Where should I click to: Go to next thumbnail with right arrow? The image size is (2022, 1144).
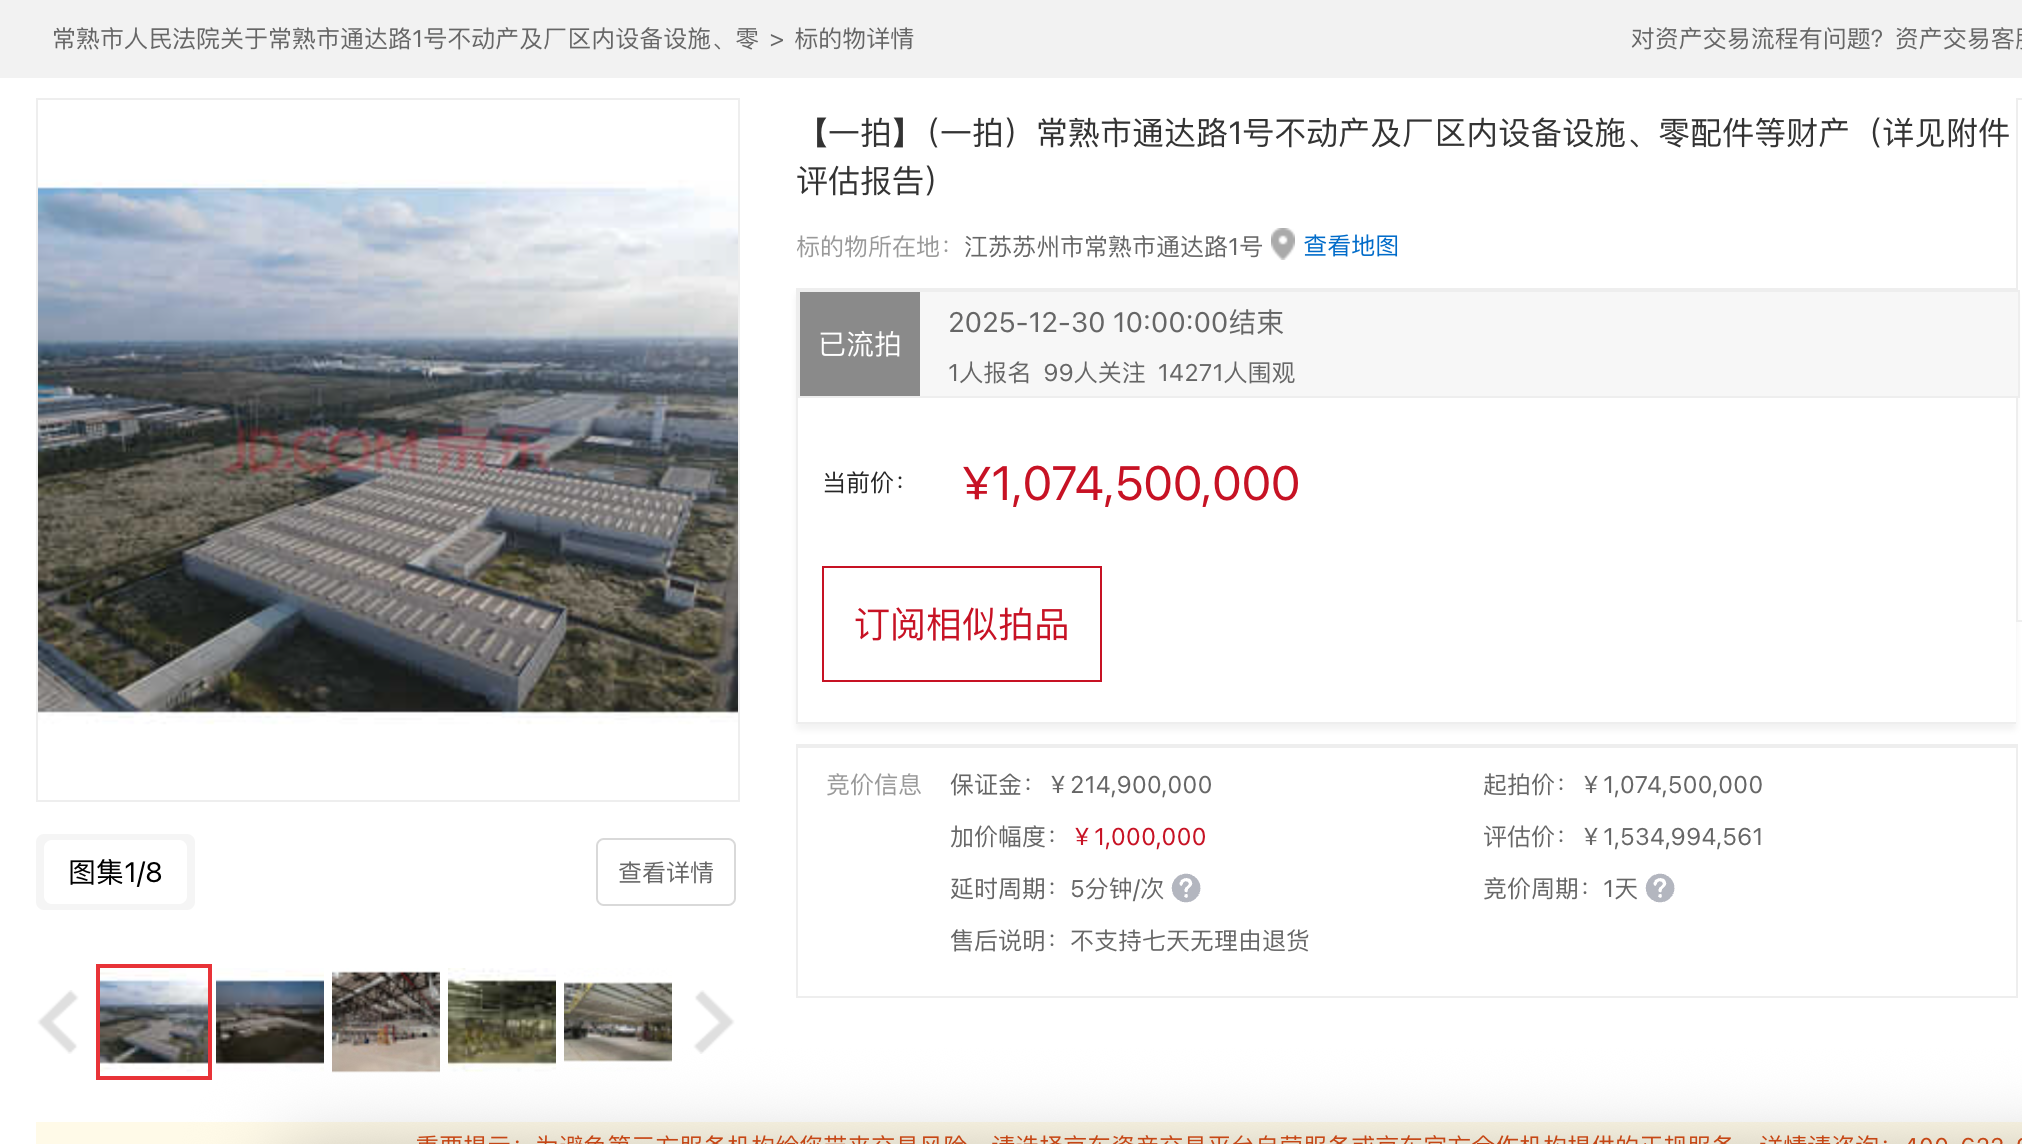pyautogui.click(x=713, y=1022)
